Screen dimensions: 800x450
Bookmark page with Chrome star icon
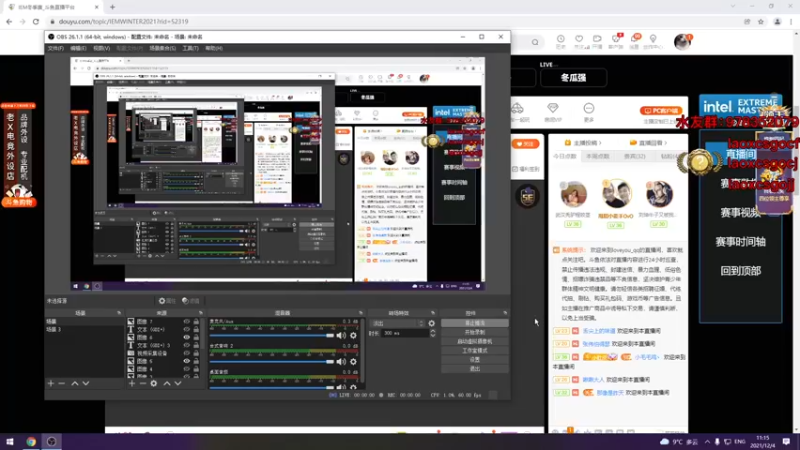(761, 21)
